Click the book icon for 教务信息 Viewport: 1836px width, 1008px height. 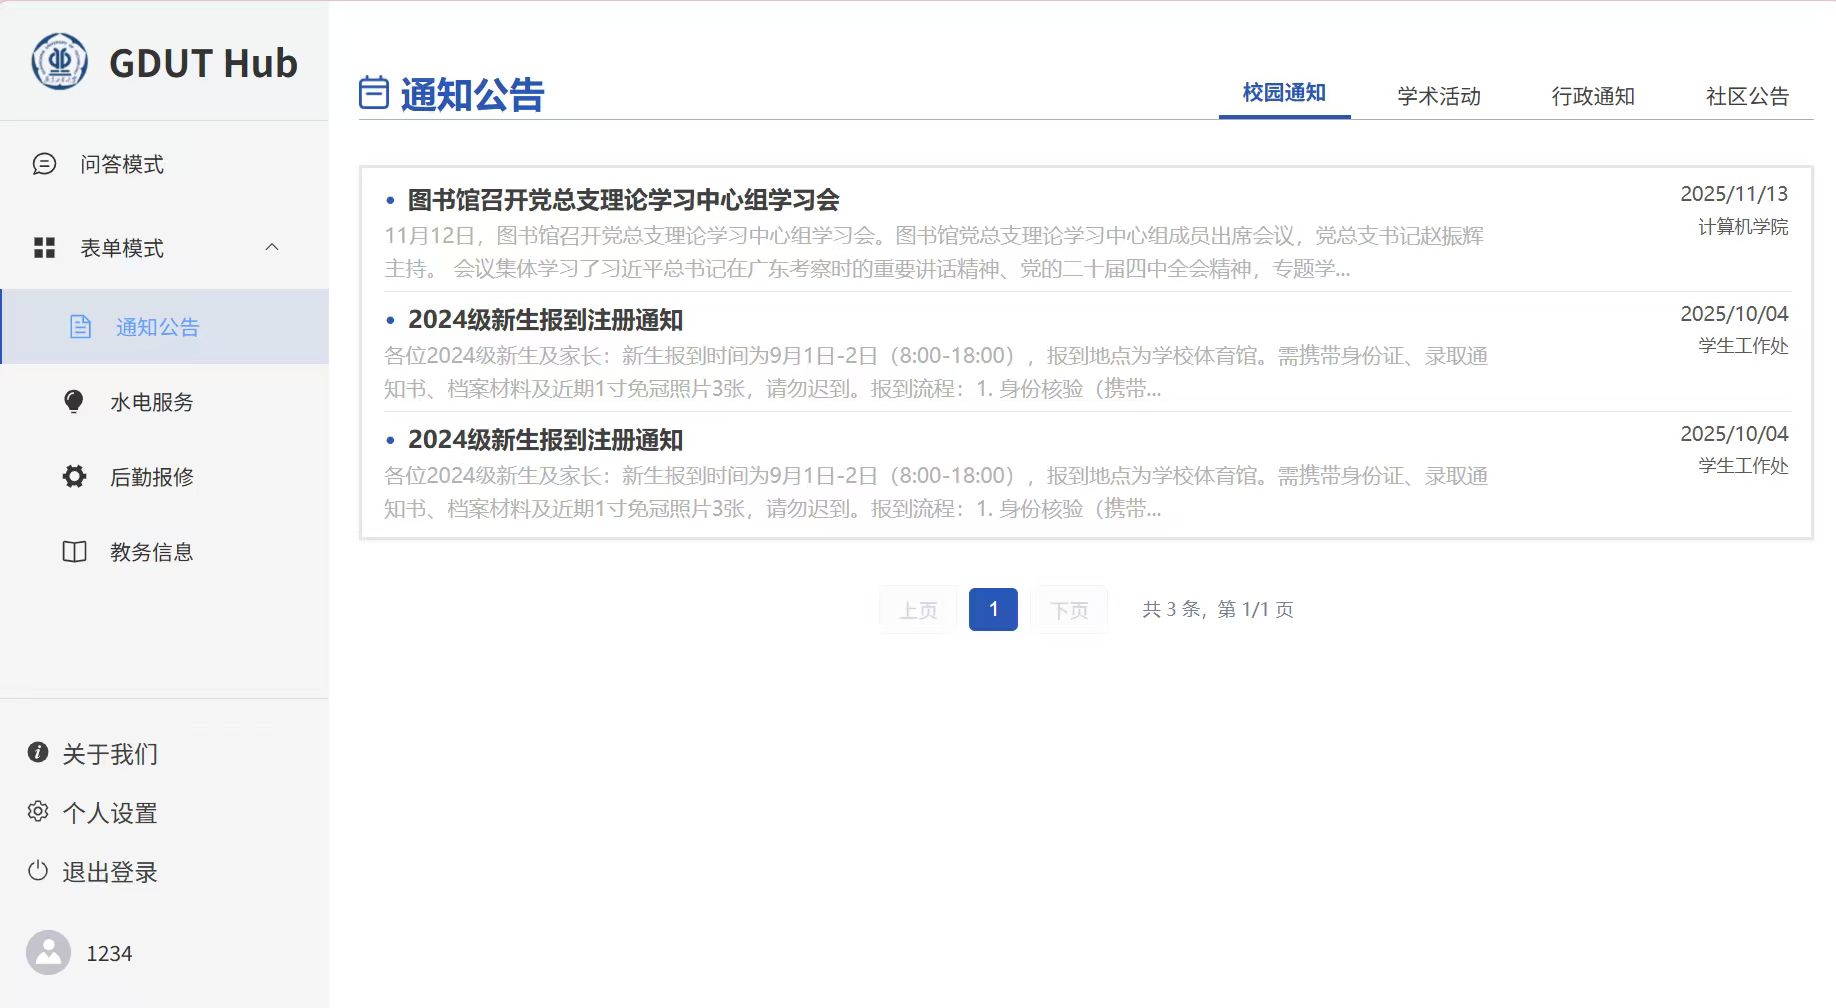[x=74, y=552]
